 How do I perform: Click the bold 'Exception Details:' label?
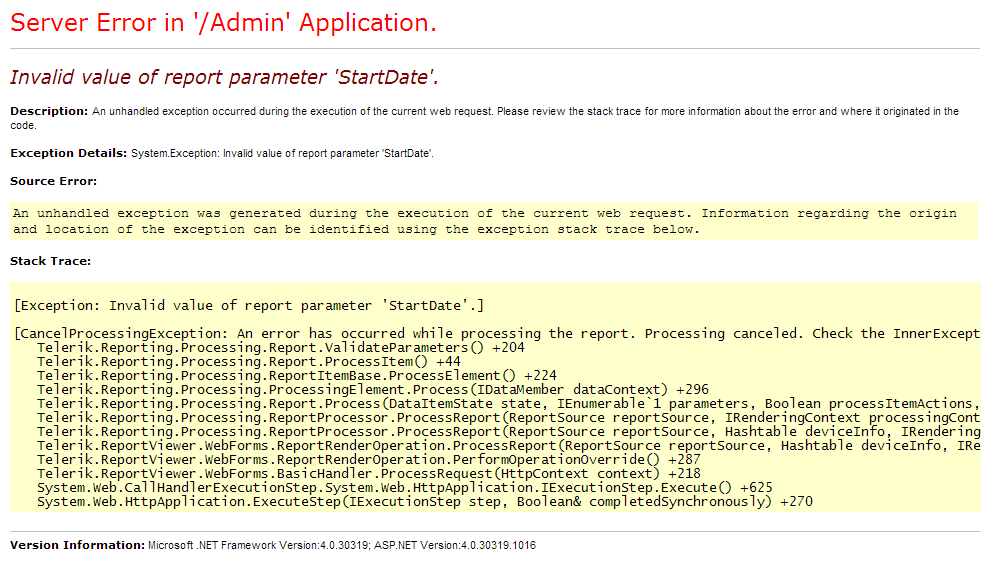tap(68, 153)
